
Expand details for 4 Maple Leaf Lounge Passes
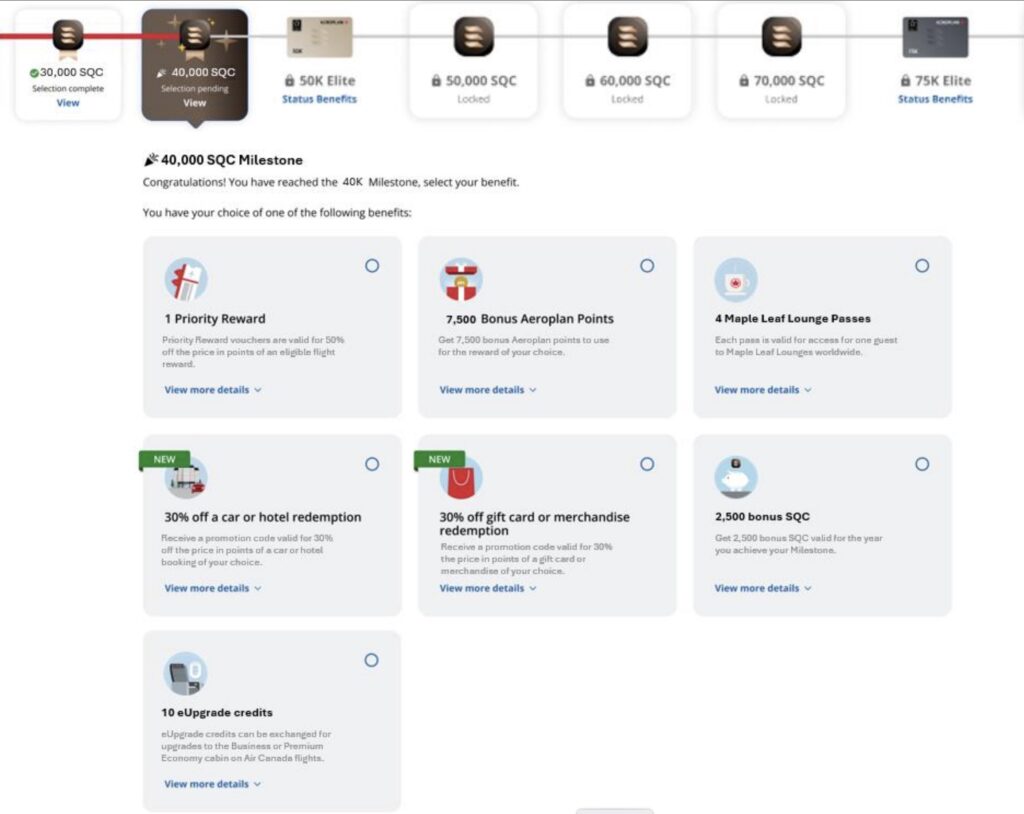click(x=763, y=390)
